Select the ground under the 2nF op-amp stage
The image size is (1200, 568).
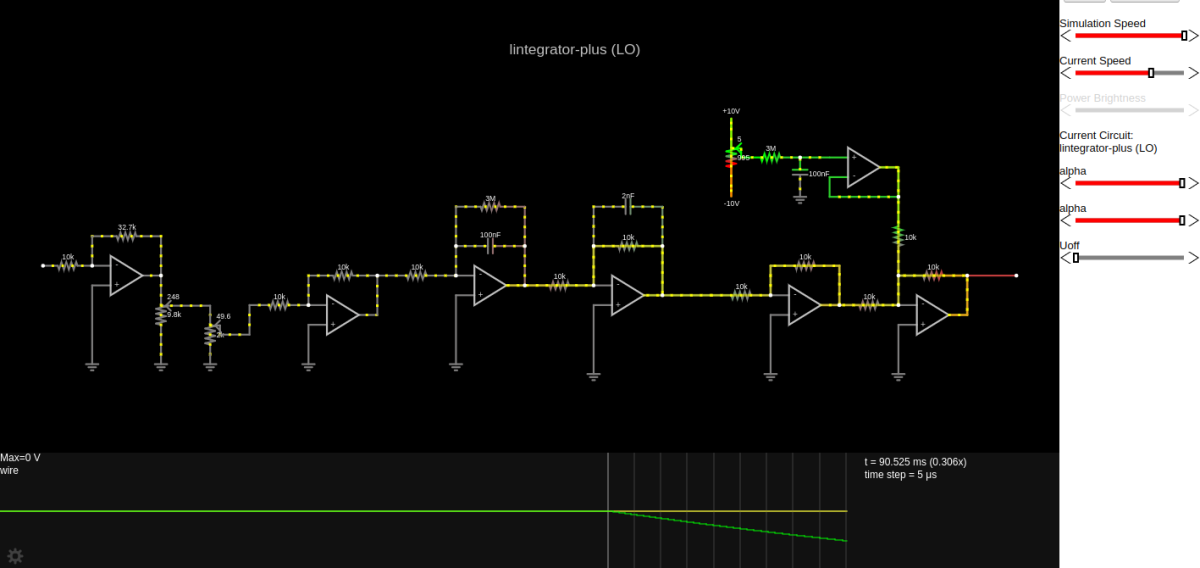(593, 376)
